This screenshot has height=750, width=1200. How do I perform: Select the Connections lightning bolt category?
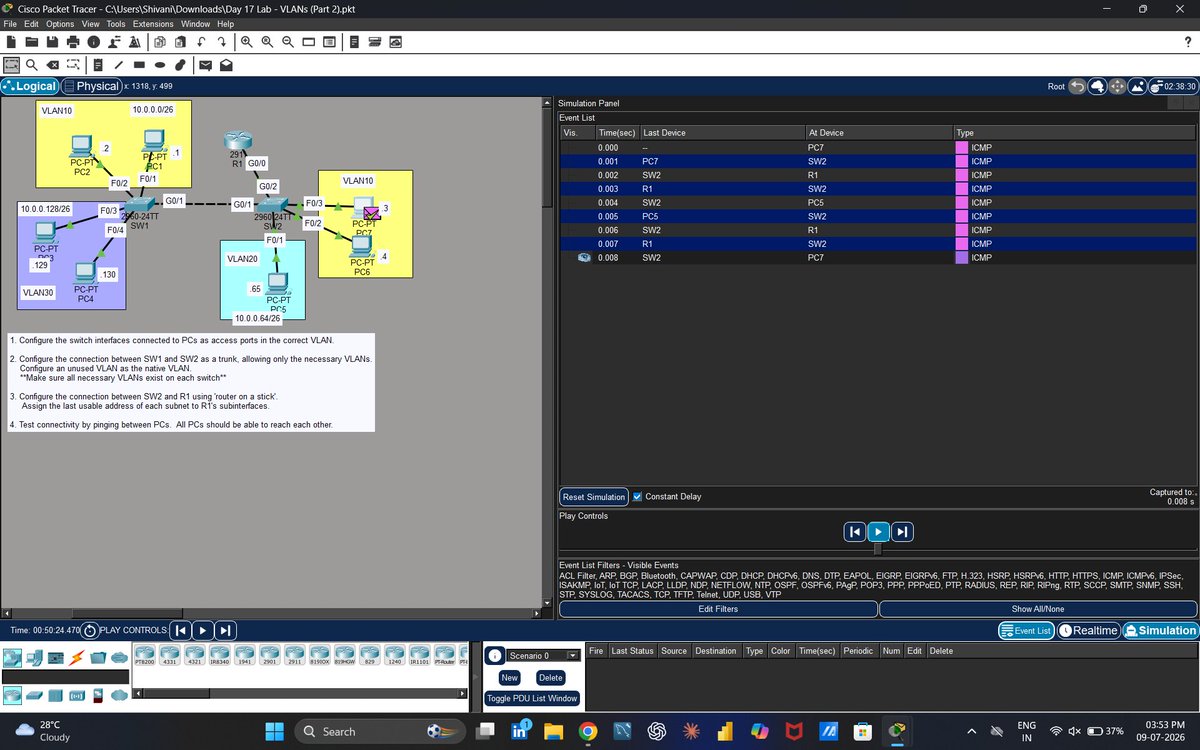76,657
